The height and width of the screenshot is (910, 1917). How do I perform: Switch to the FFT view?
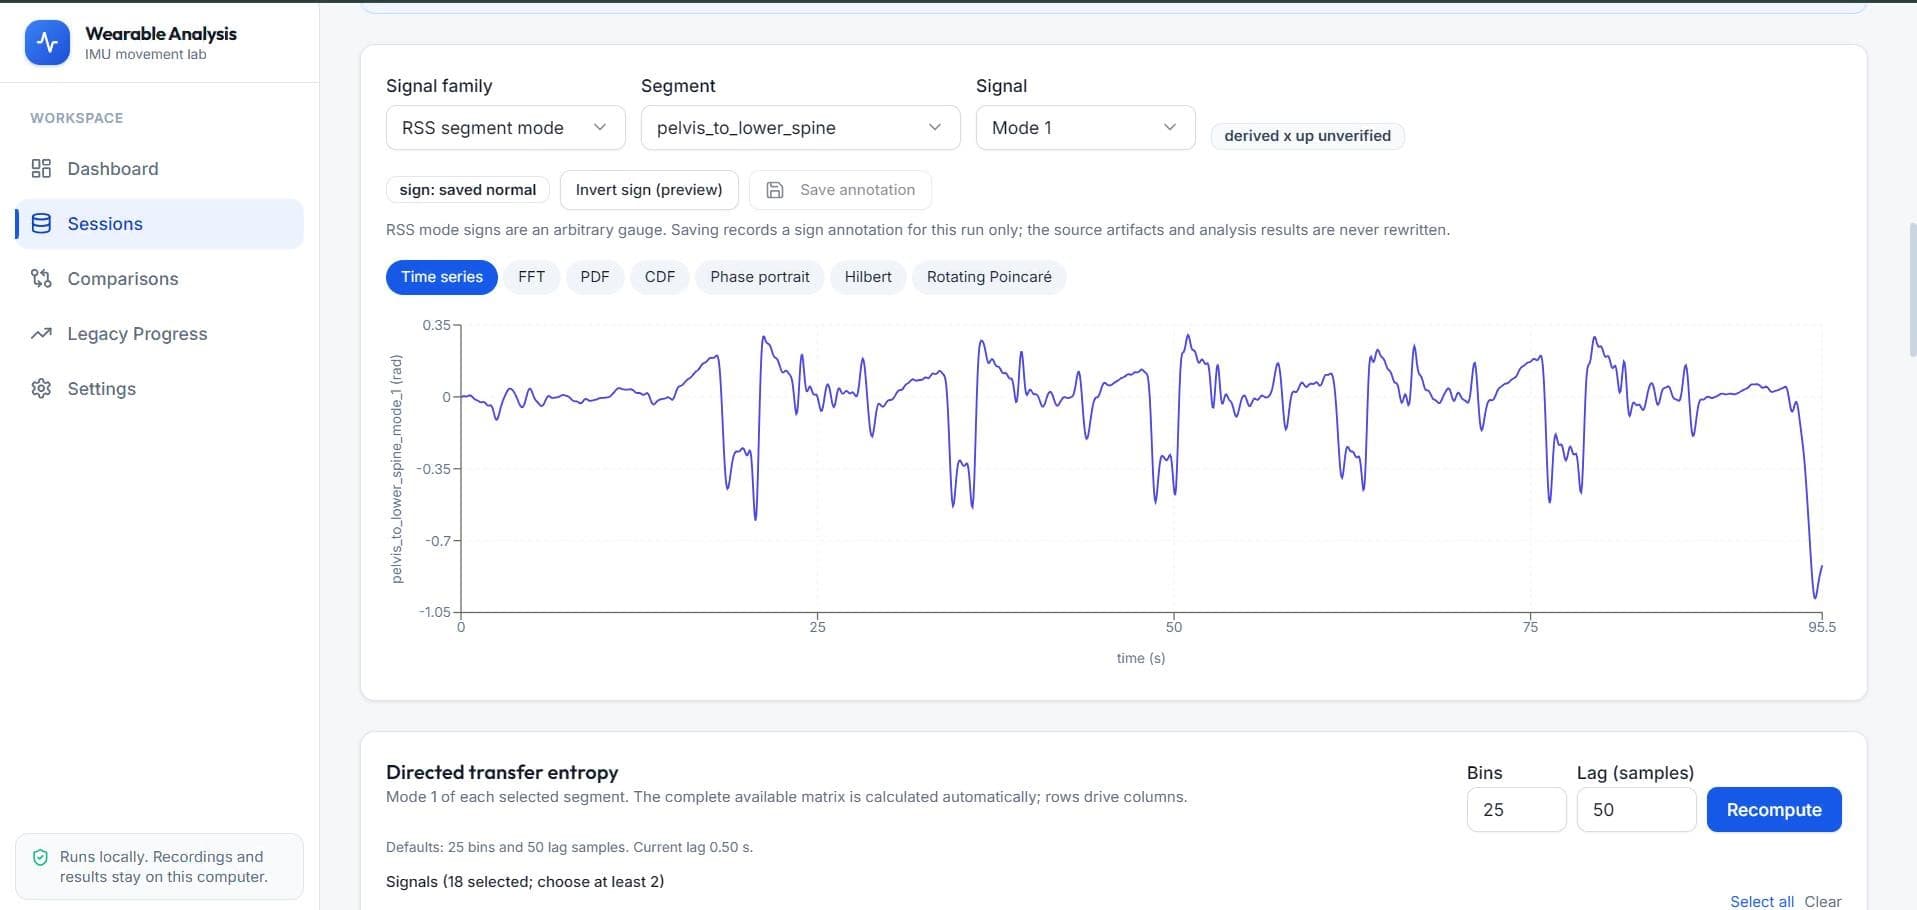point(531,277)
